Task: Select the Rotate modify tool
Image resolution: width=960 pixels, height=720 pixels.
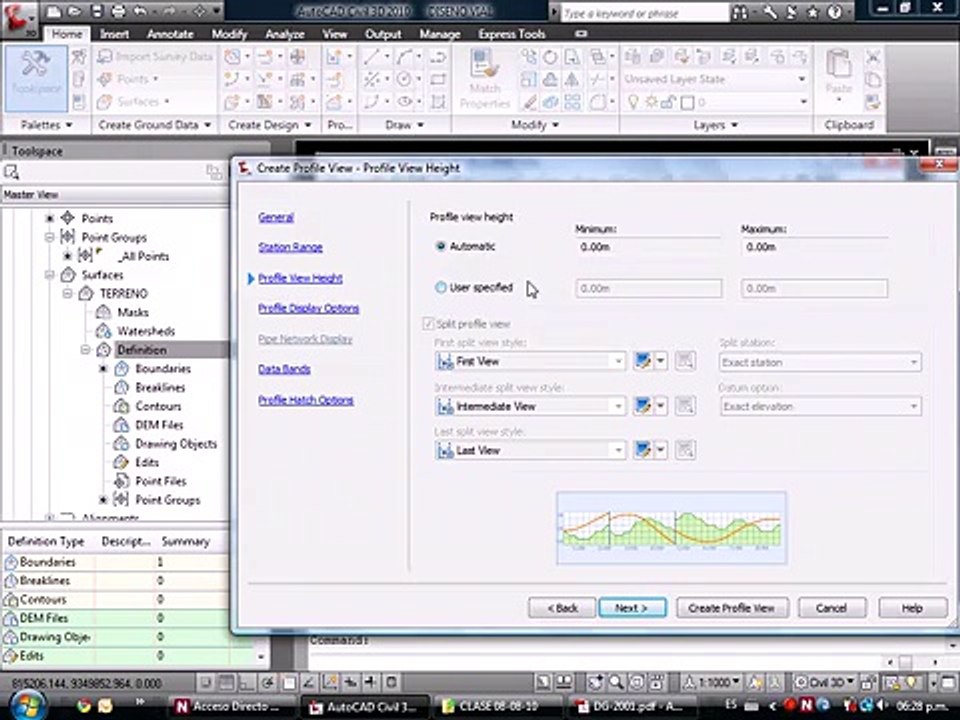Action: pos(550,57)
